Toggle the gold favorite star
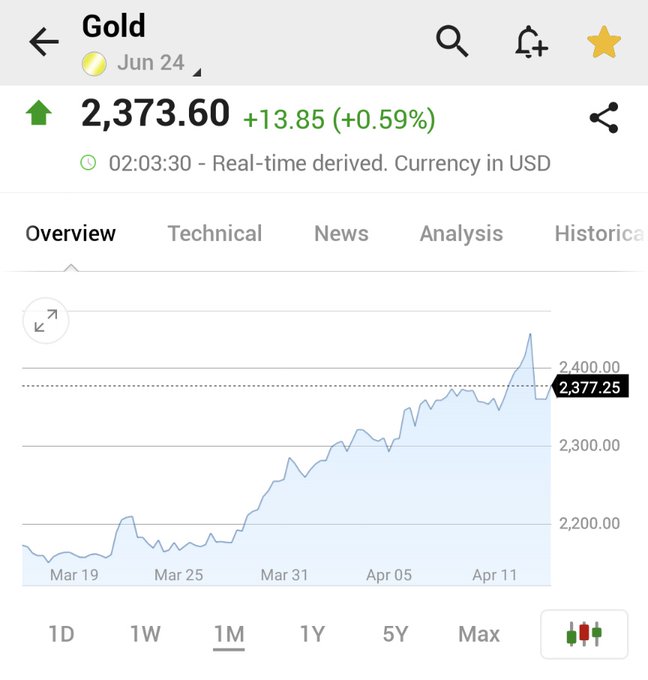Viewport: 648px width, 680px height. tap(604, 42)
